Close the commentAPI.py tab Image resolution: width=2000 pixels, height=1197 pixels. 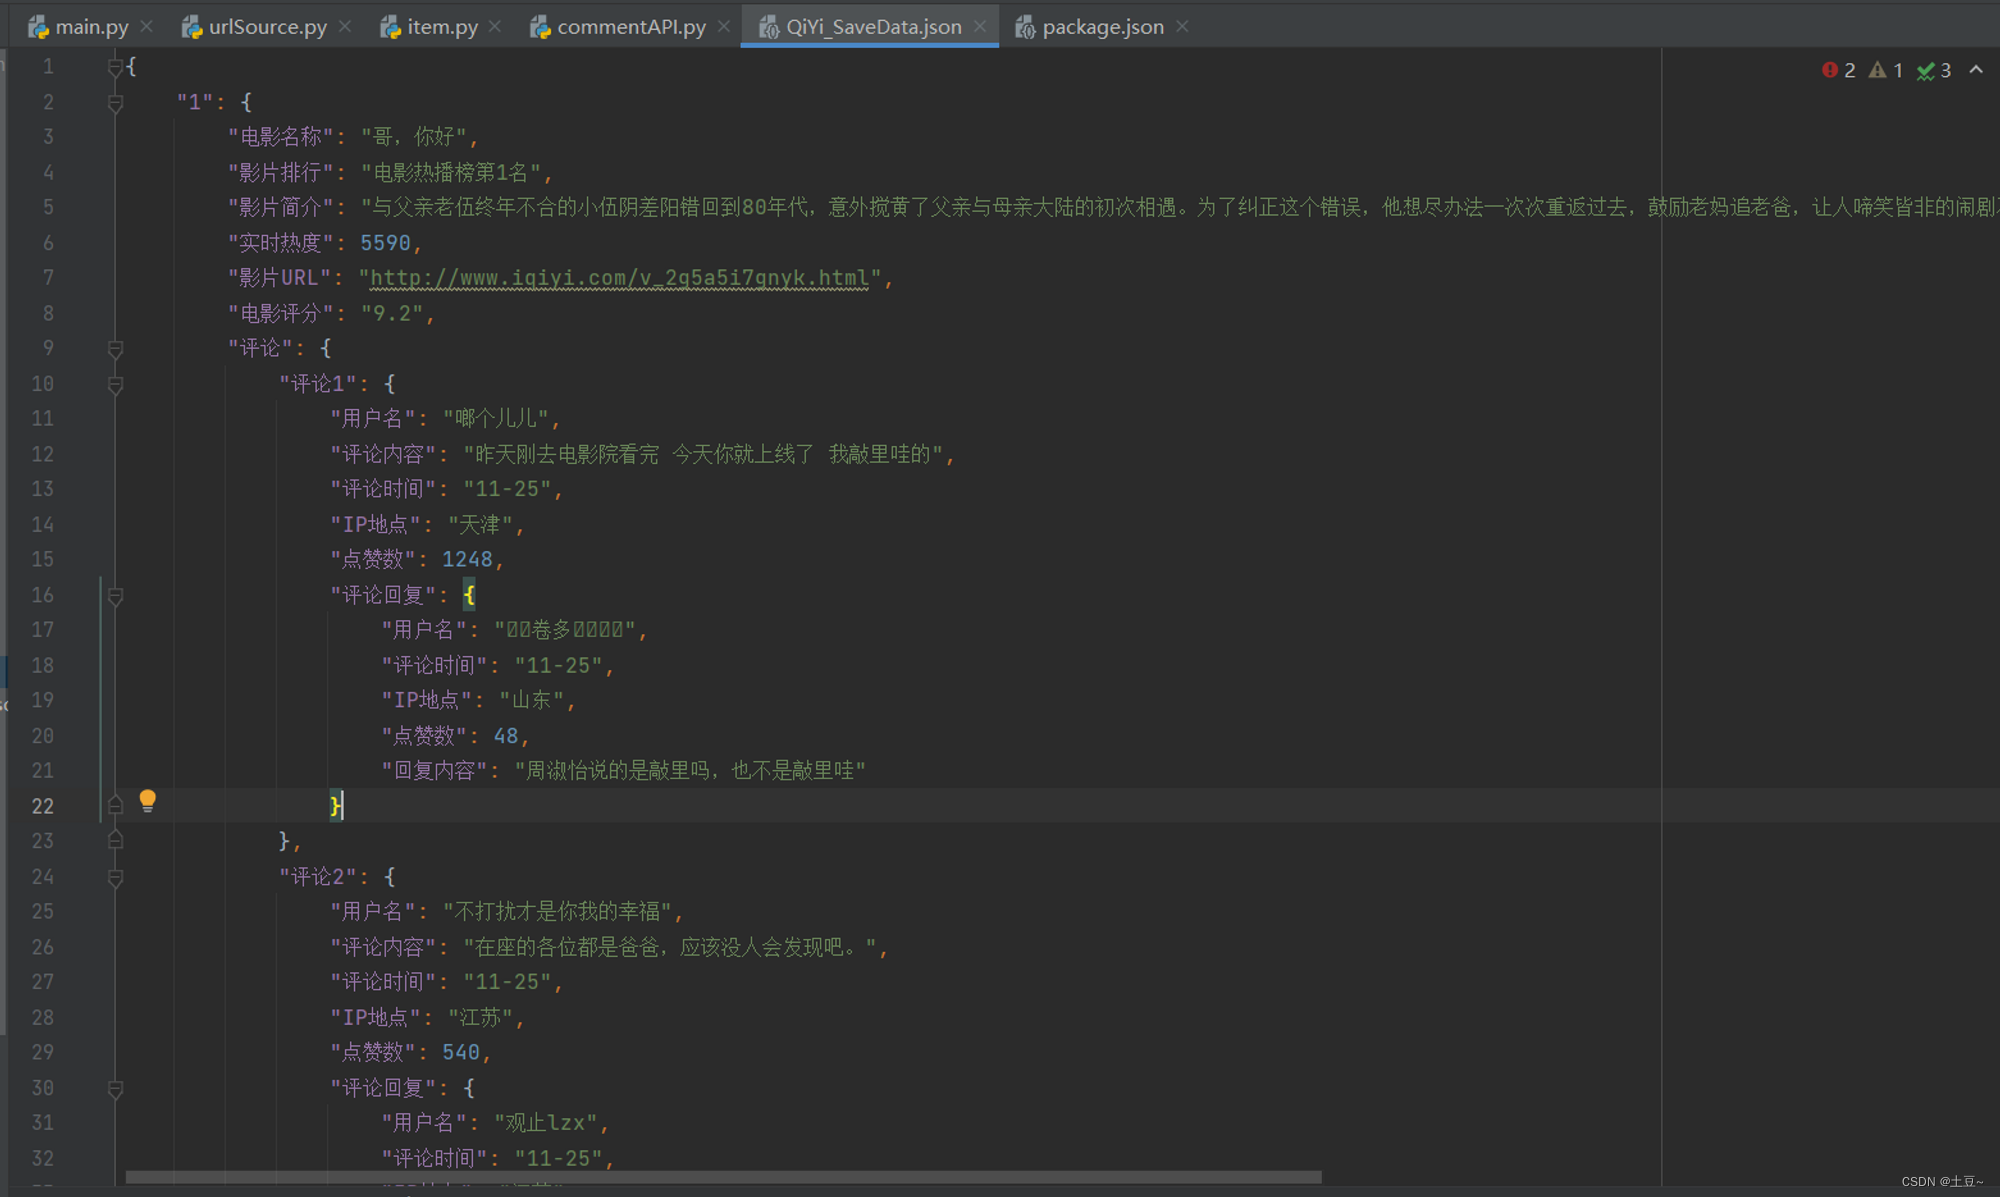724,27
